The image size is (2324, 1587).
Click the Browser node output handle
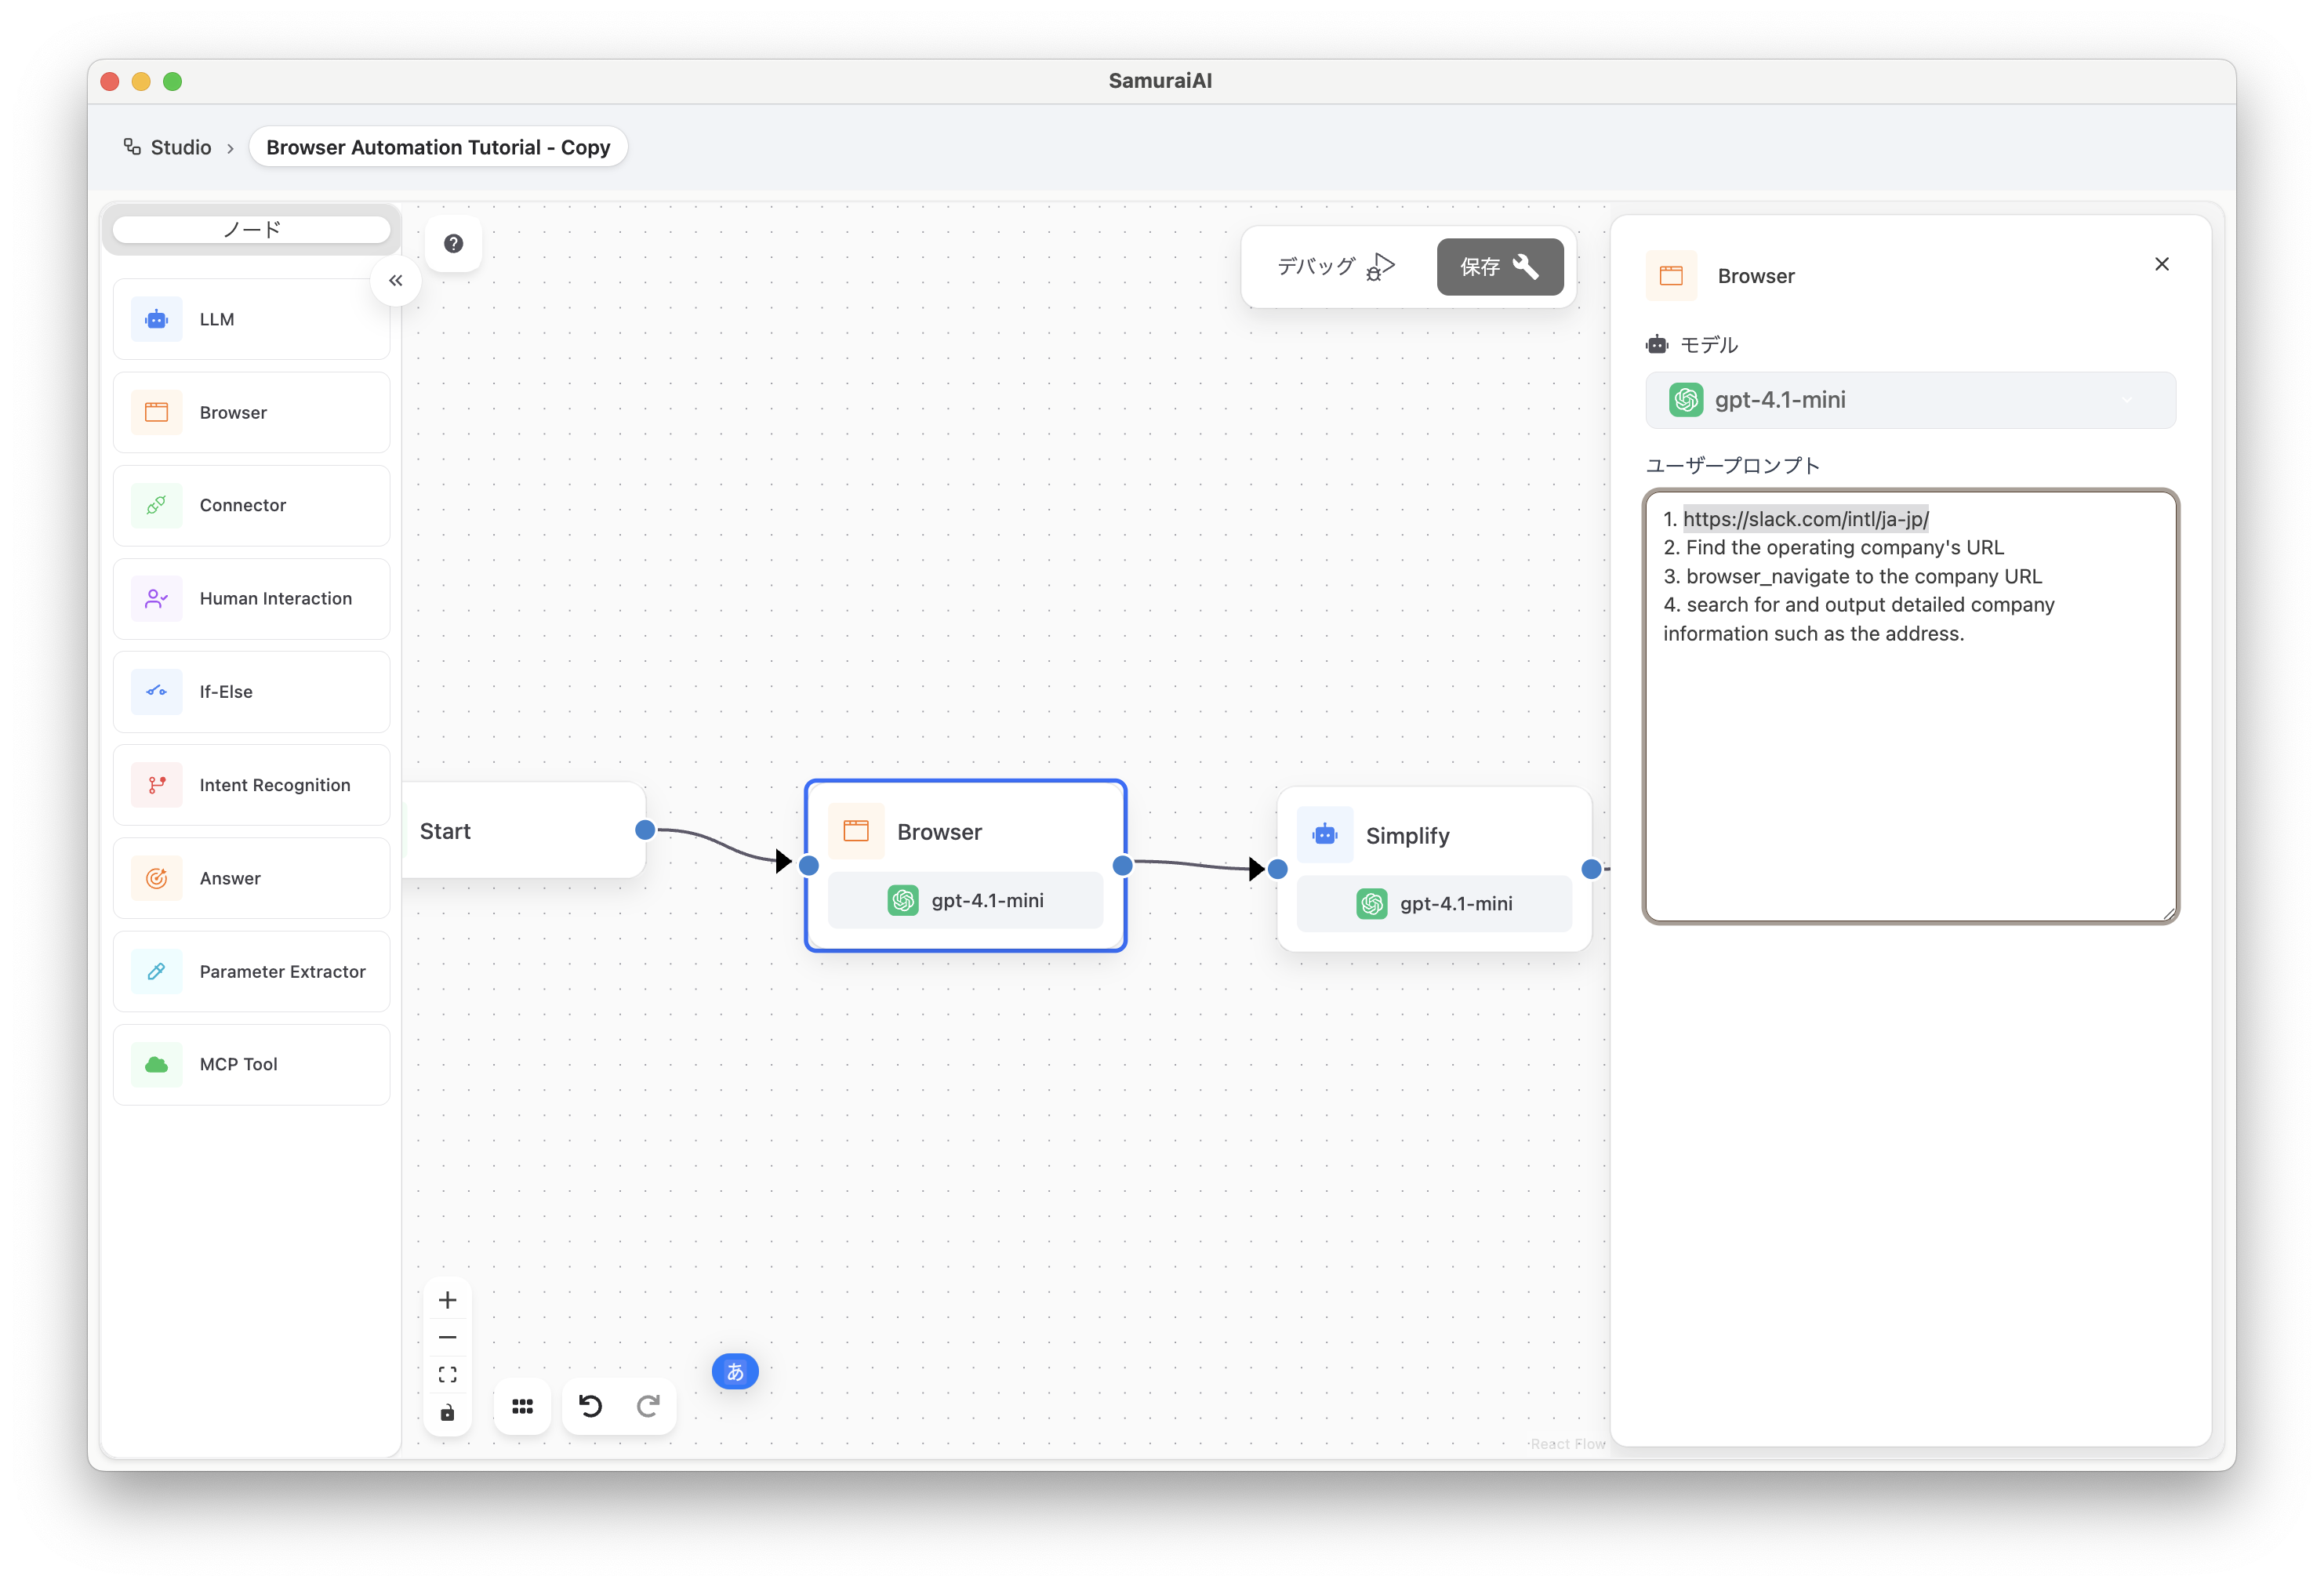click(1122, 866)
